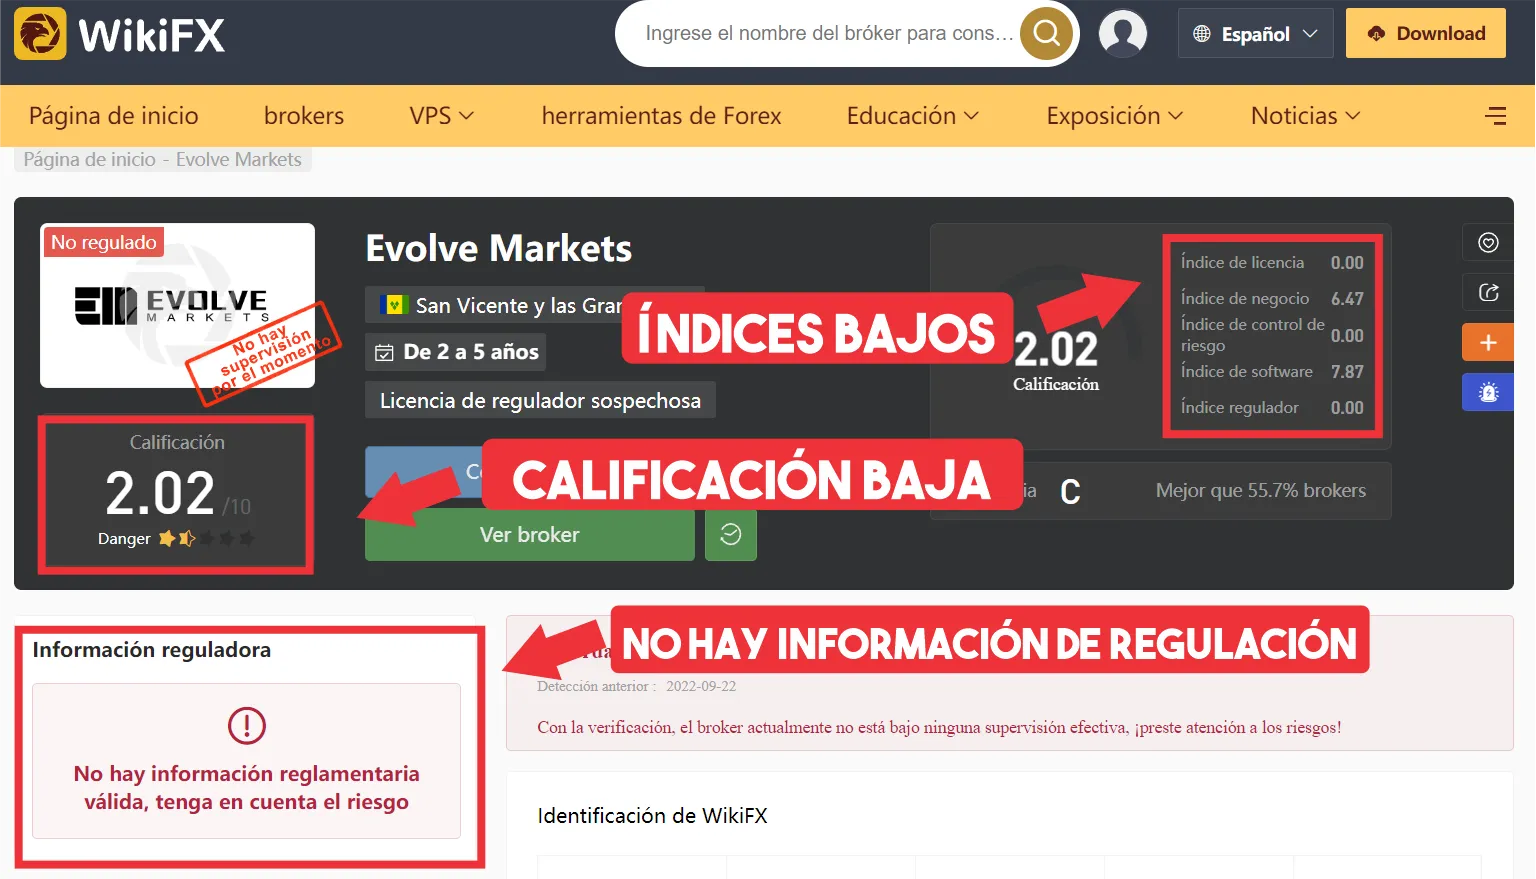Click Licencia de regulador sospechosa tag

point(540,401)
